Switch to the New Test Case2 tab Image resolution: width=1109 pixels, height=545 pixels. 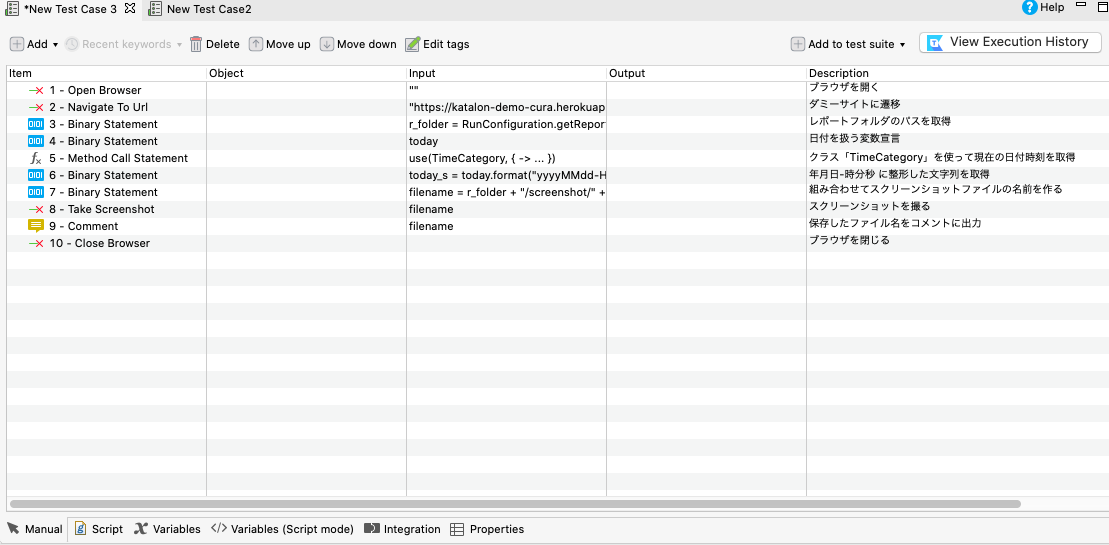200,8
